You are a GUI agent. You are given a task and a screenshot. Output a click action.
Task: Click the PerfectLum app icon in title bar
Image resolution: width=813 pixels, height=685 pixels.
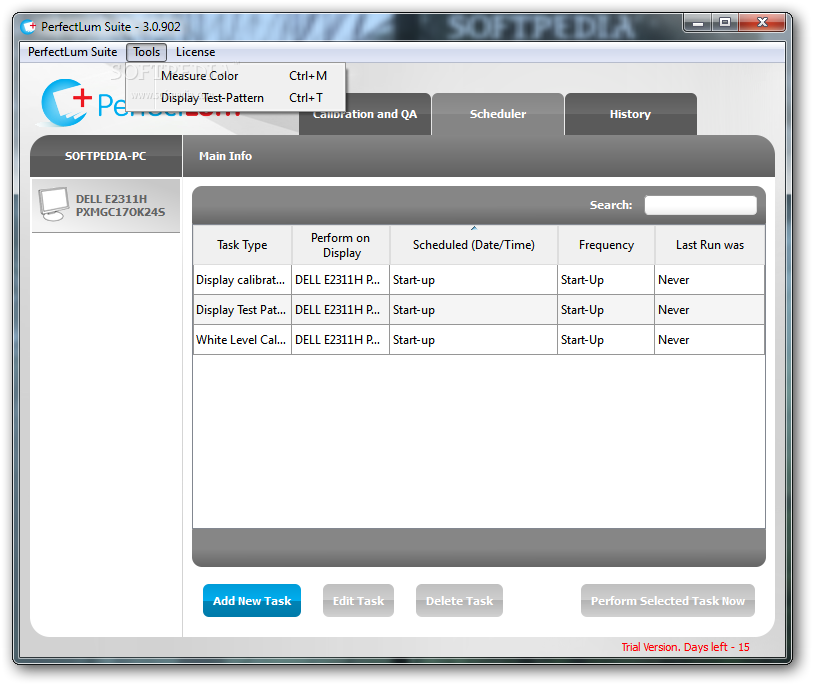click(x=29, y=26)
